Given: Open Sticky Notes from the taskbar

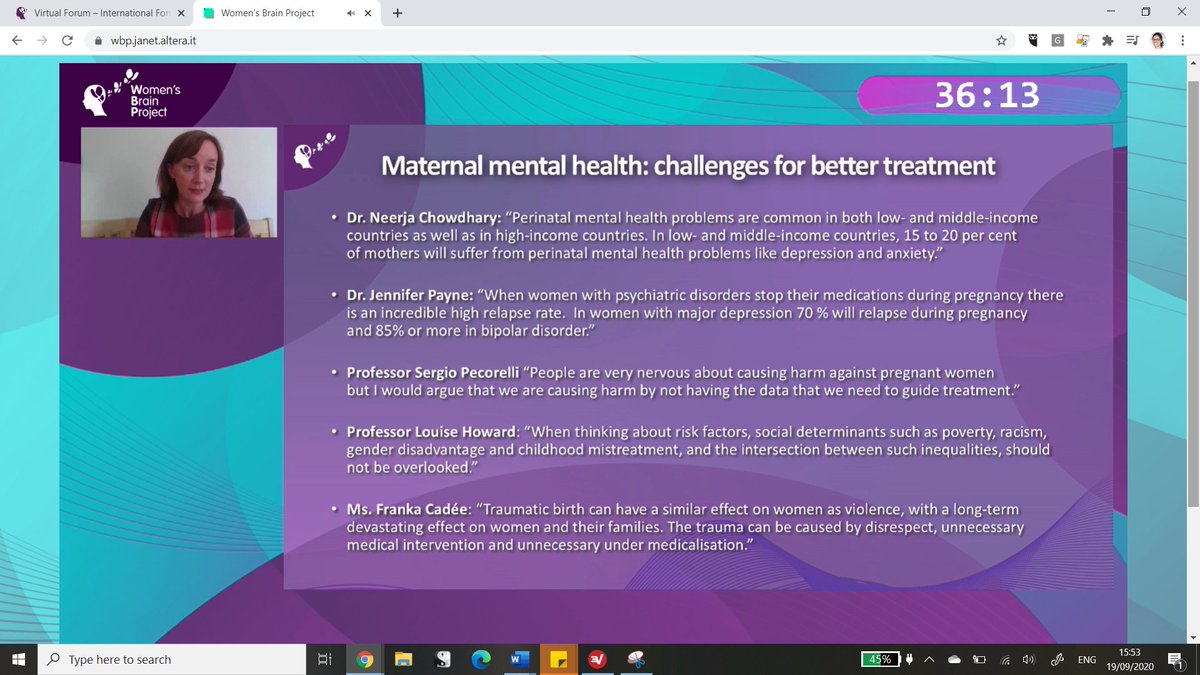Looking at the screenshot, I should coord(559,659).
